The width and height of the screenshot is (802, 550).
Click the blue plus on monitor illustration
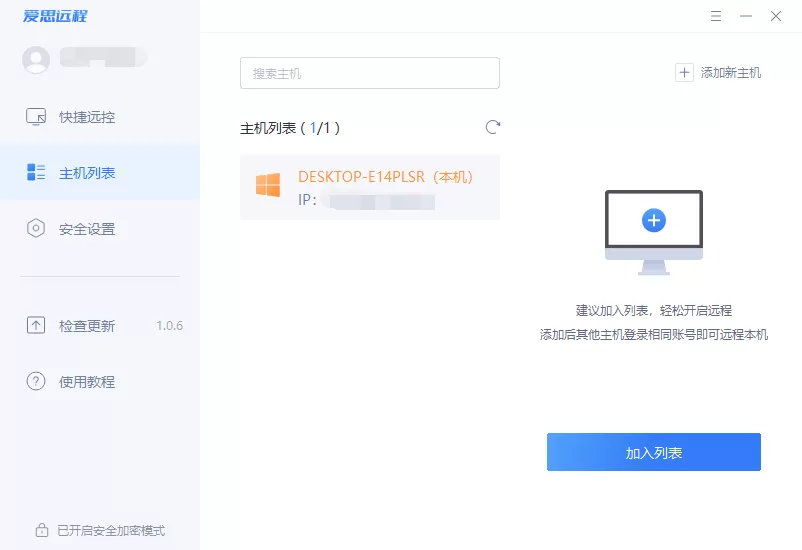click(654, 221)
